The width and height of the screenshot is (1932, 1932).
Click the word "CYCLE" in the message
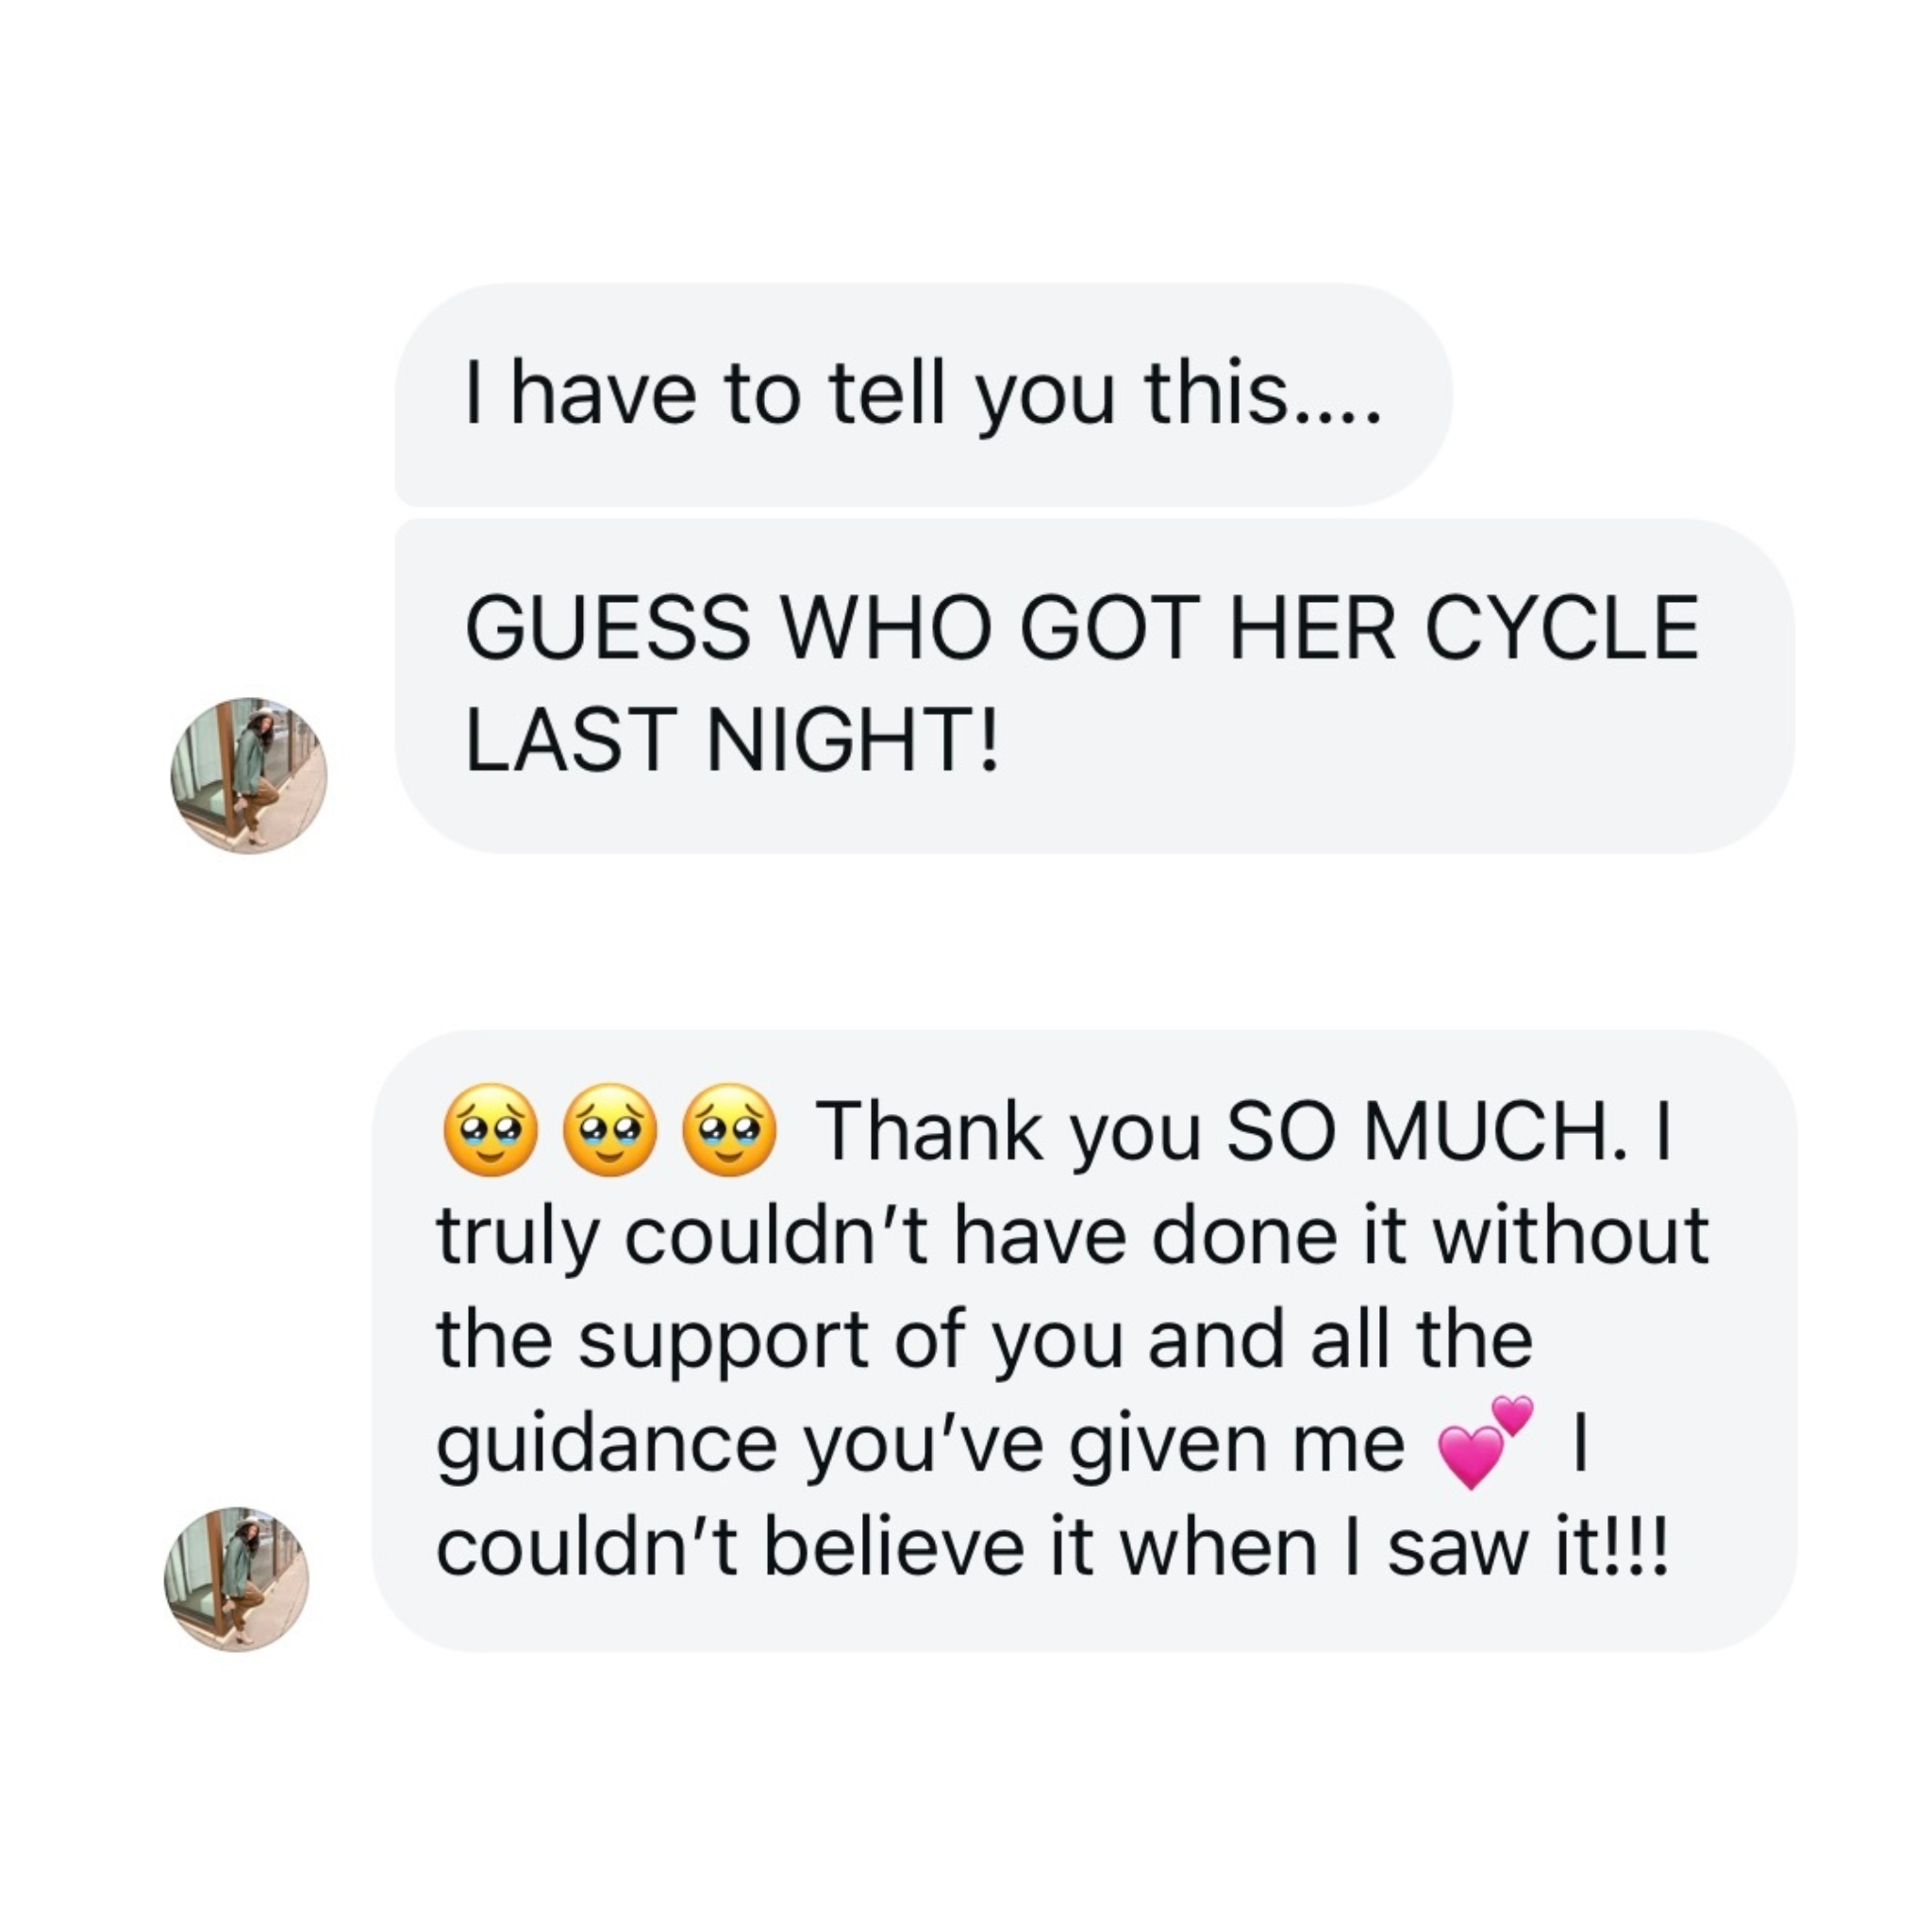[x=1560, y=629]
